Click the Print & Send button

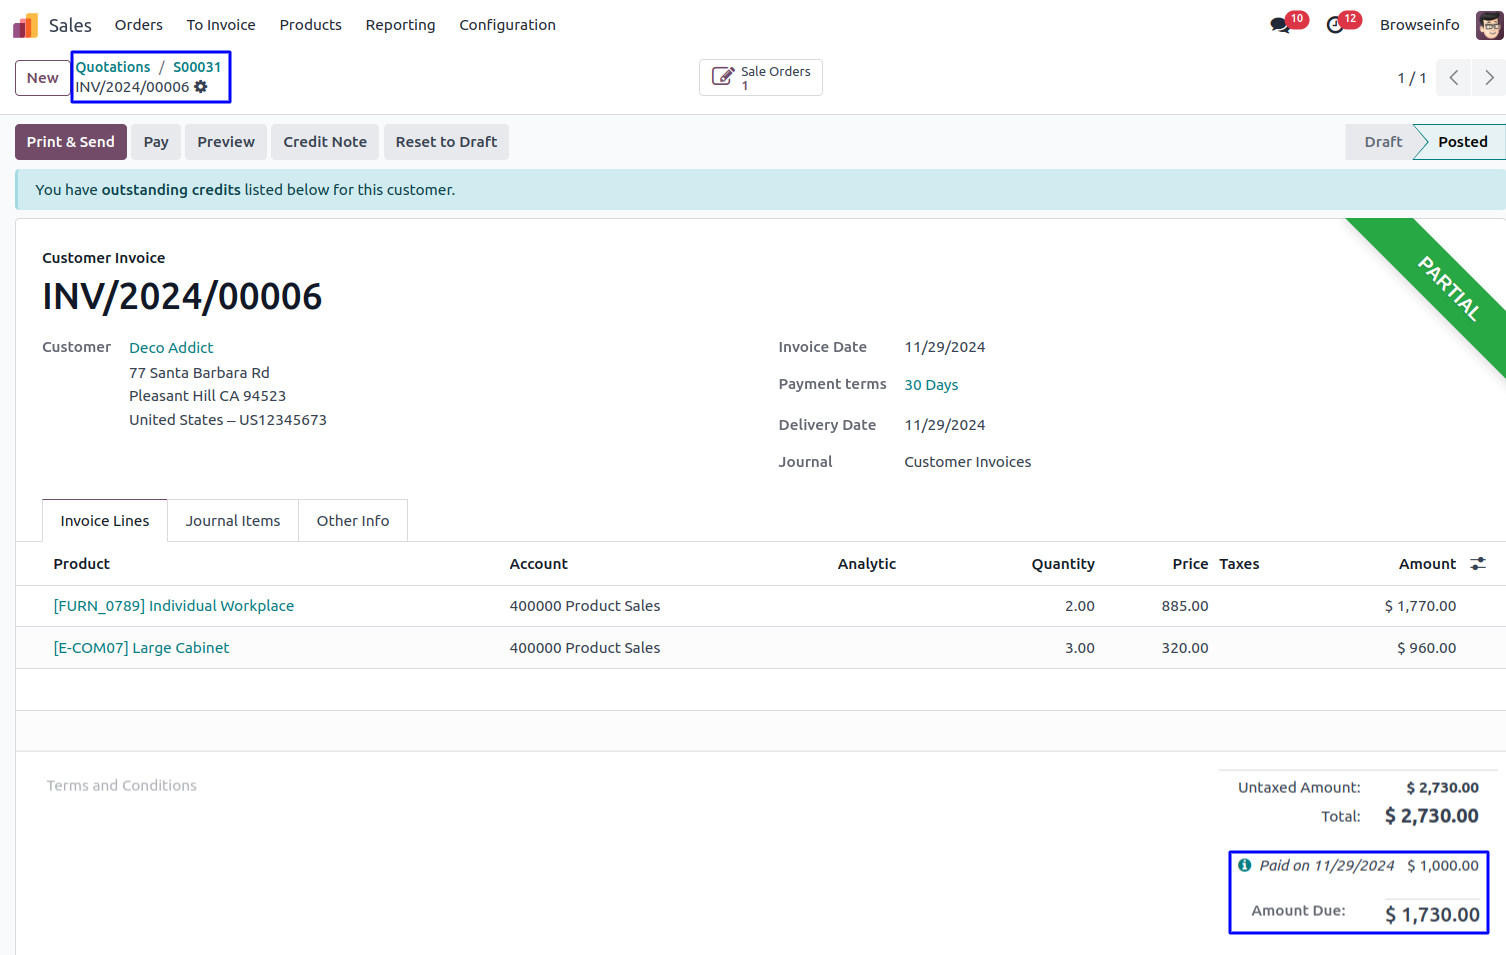70,142
